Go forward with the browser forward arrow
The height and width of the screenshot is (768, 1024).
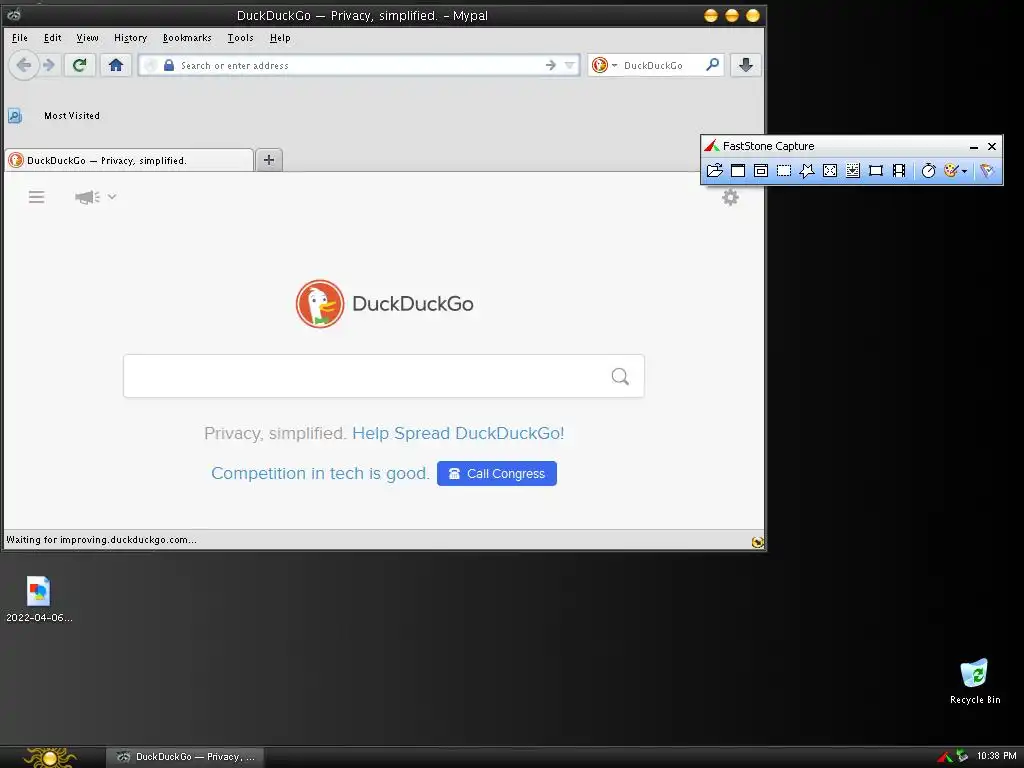point(49,65)
